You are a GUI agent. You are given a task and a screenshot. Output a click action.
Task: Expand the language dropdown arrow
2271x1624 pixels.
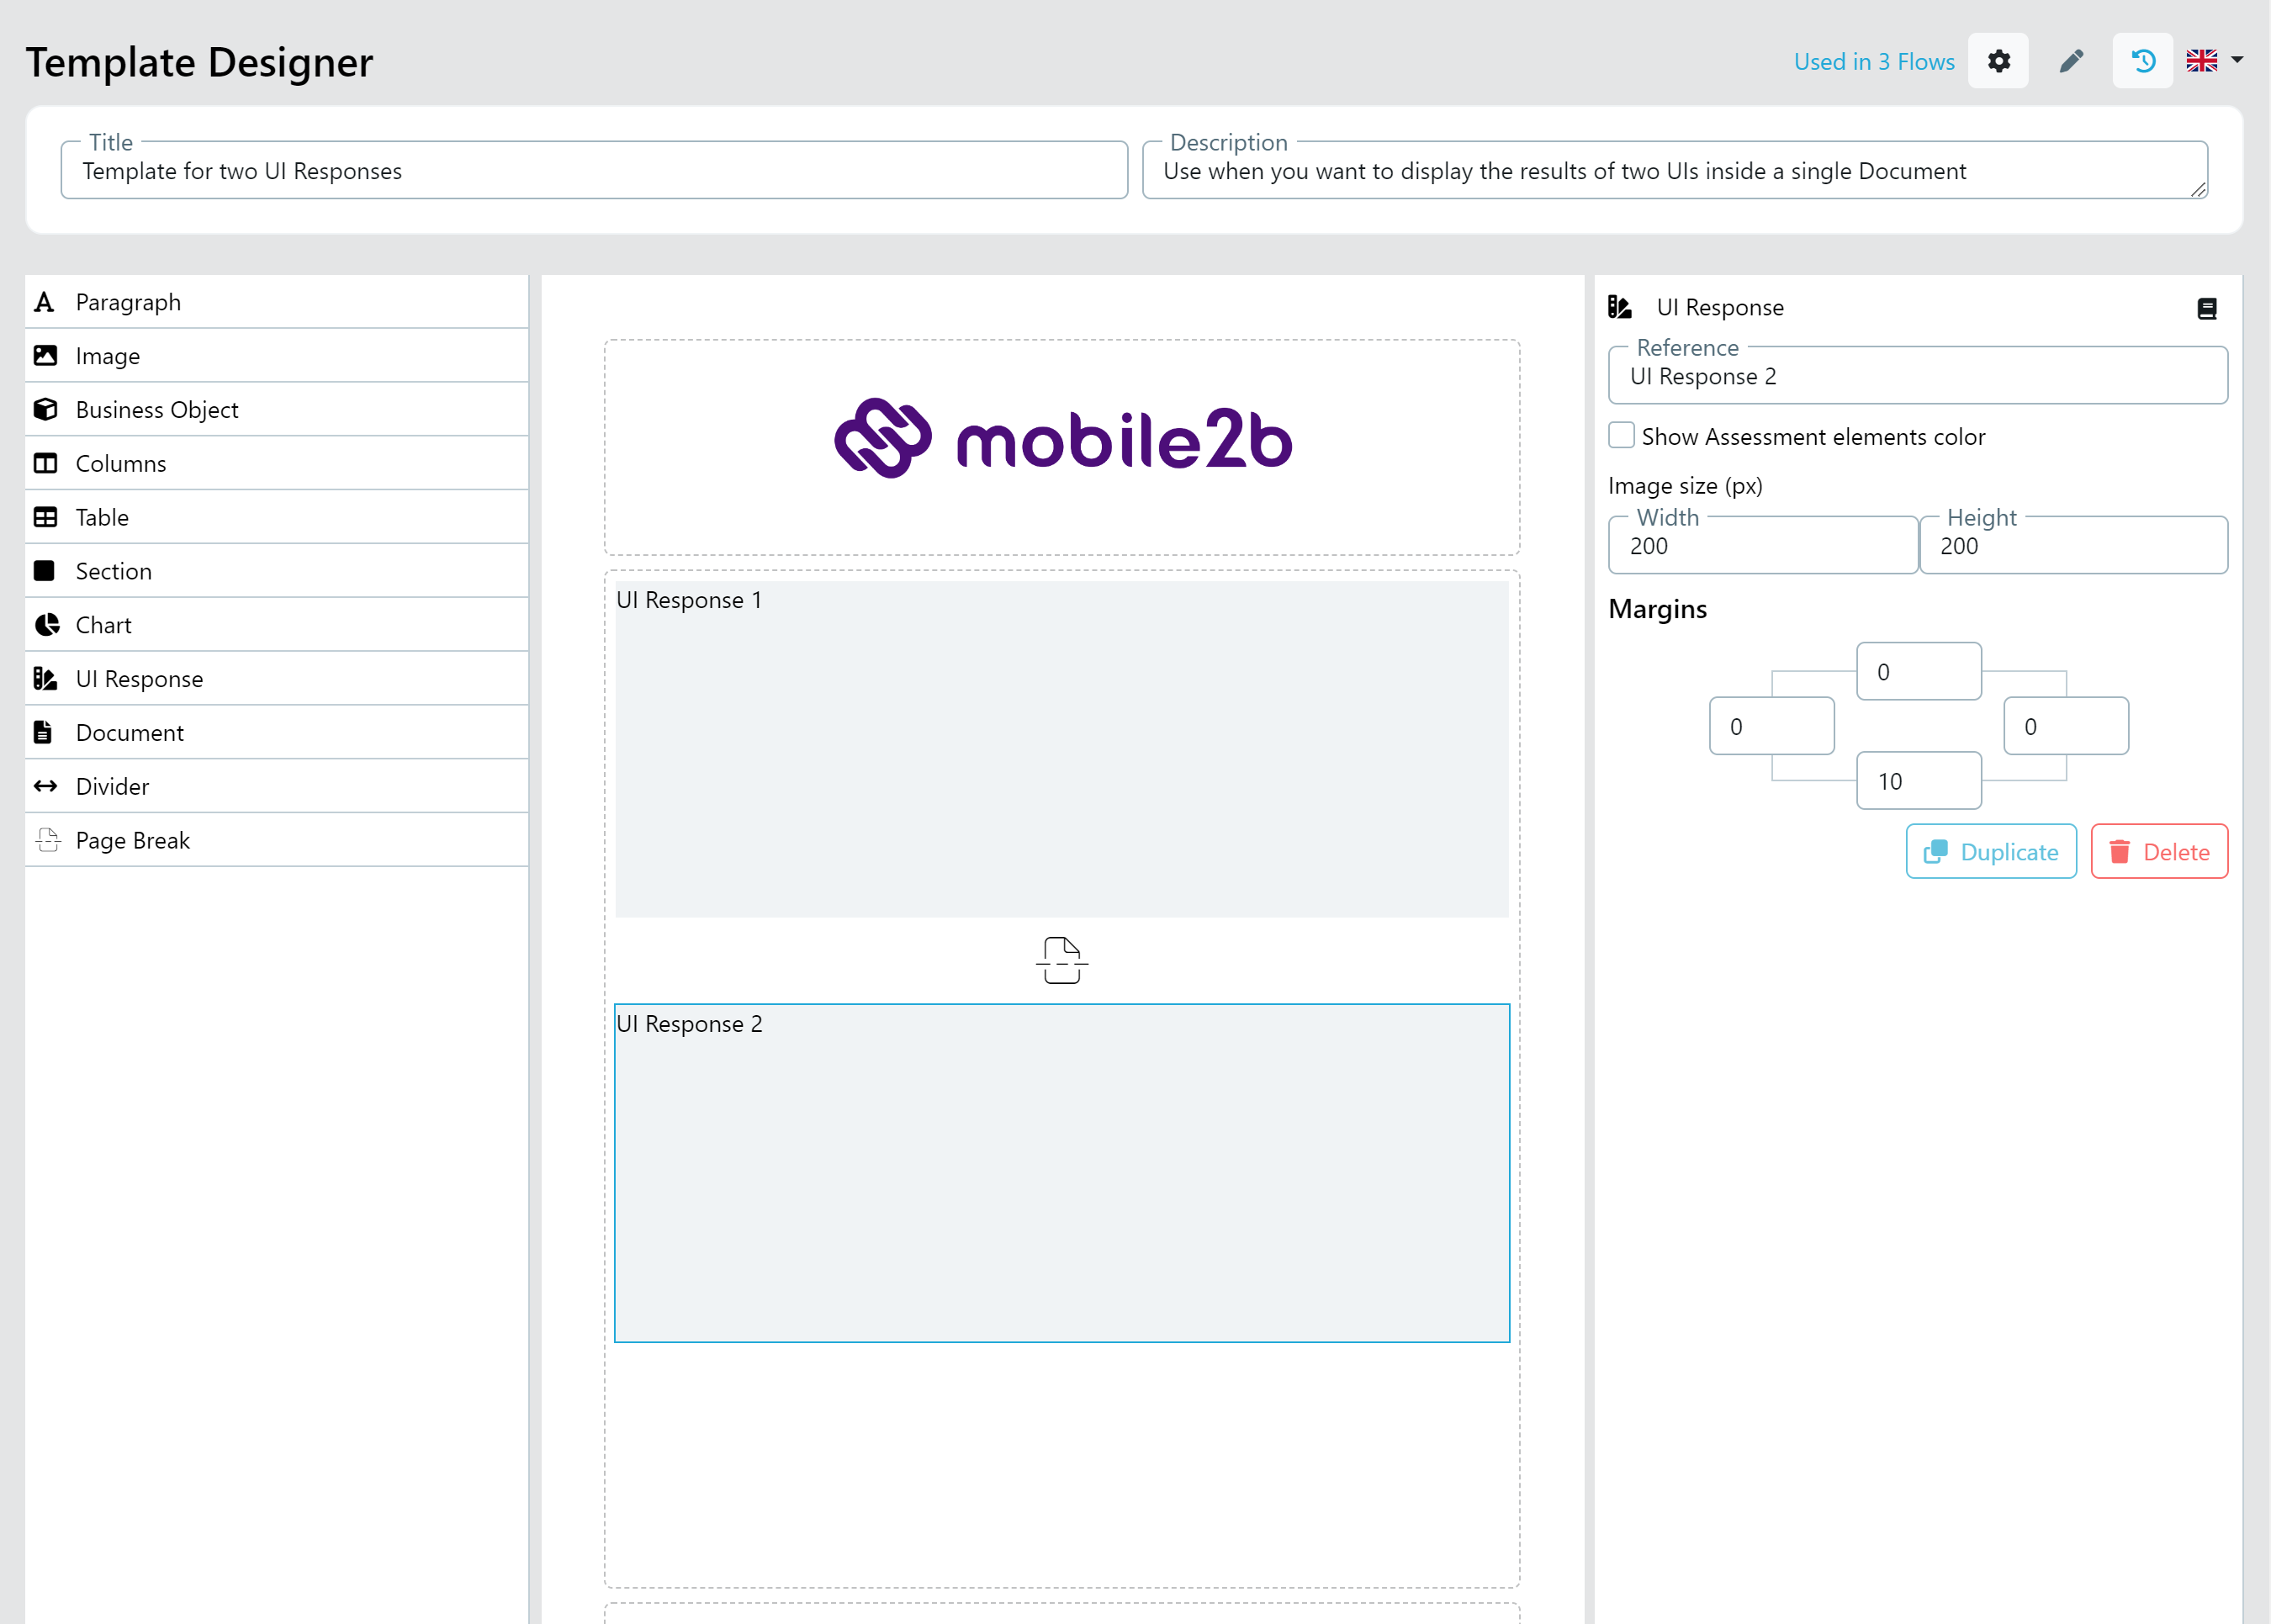coord(2237,60)
